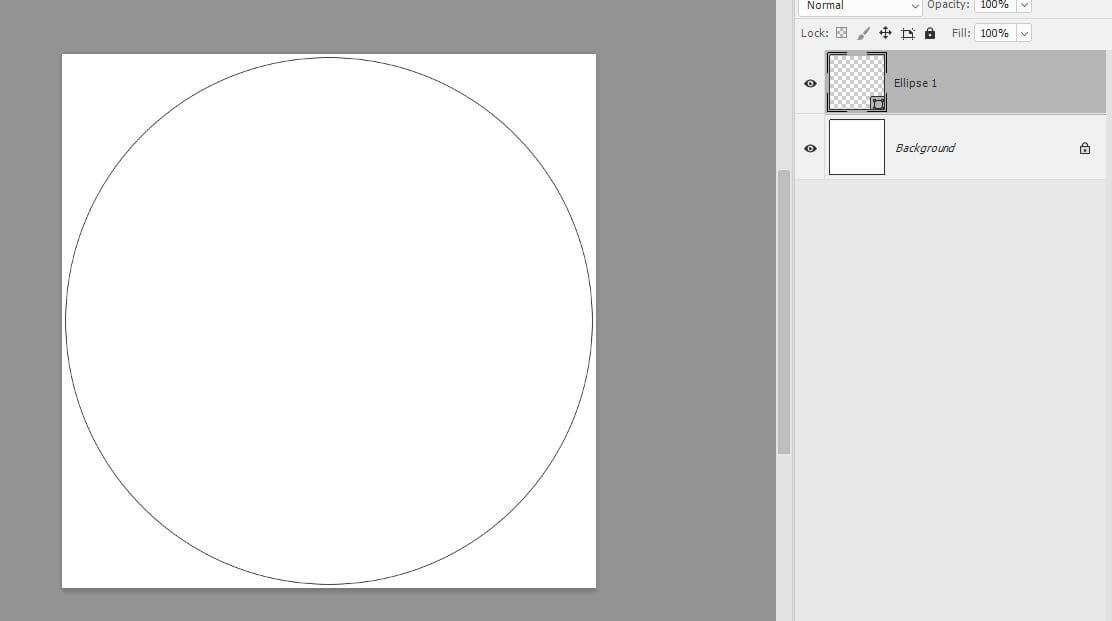Click the lock image pixels brush icon
1112x621 pixels.
pos(864,33)
